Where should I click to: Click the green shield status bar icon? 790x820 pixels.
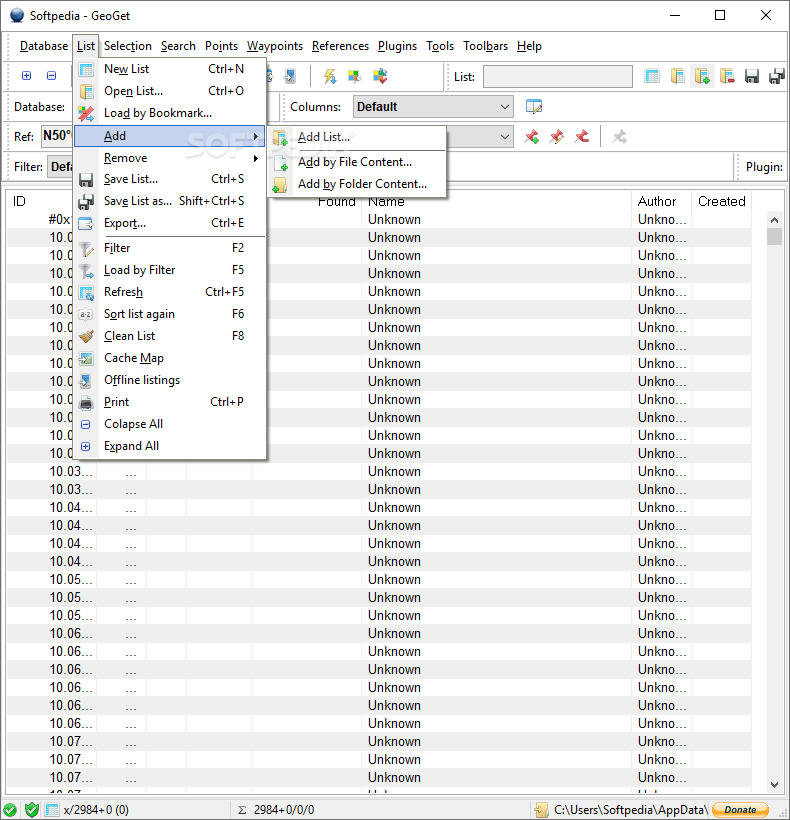(32, 810)
